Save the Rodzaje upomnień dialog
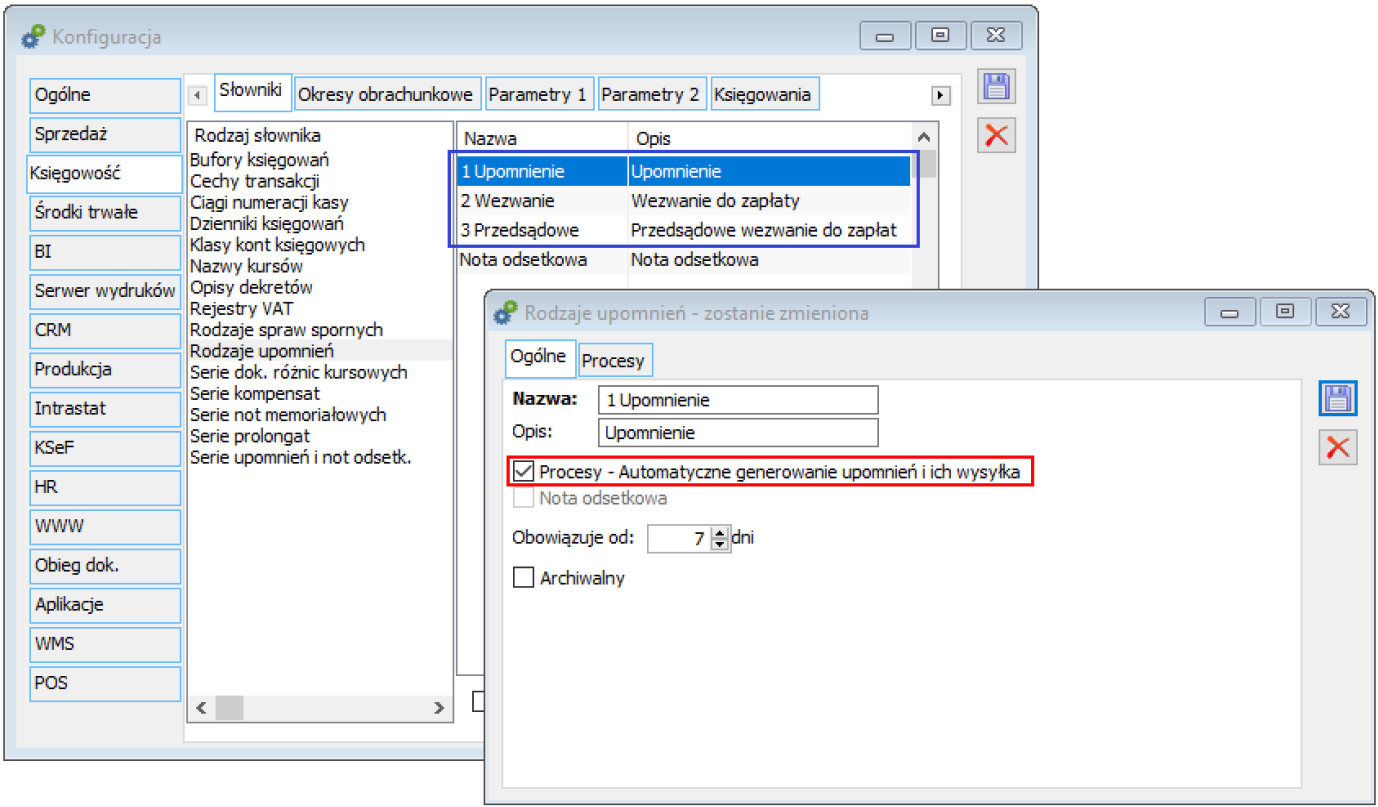Screen dimensions: 1378x807 tap(1338, 399)
